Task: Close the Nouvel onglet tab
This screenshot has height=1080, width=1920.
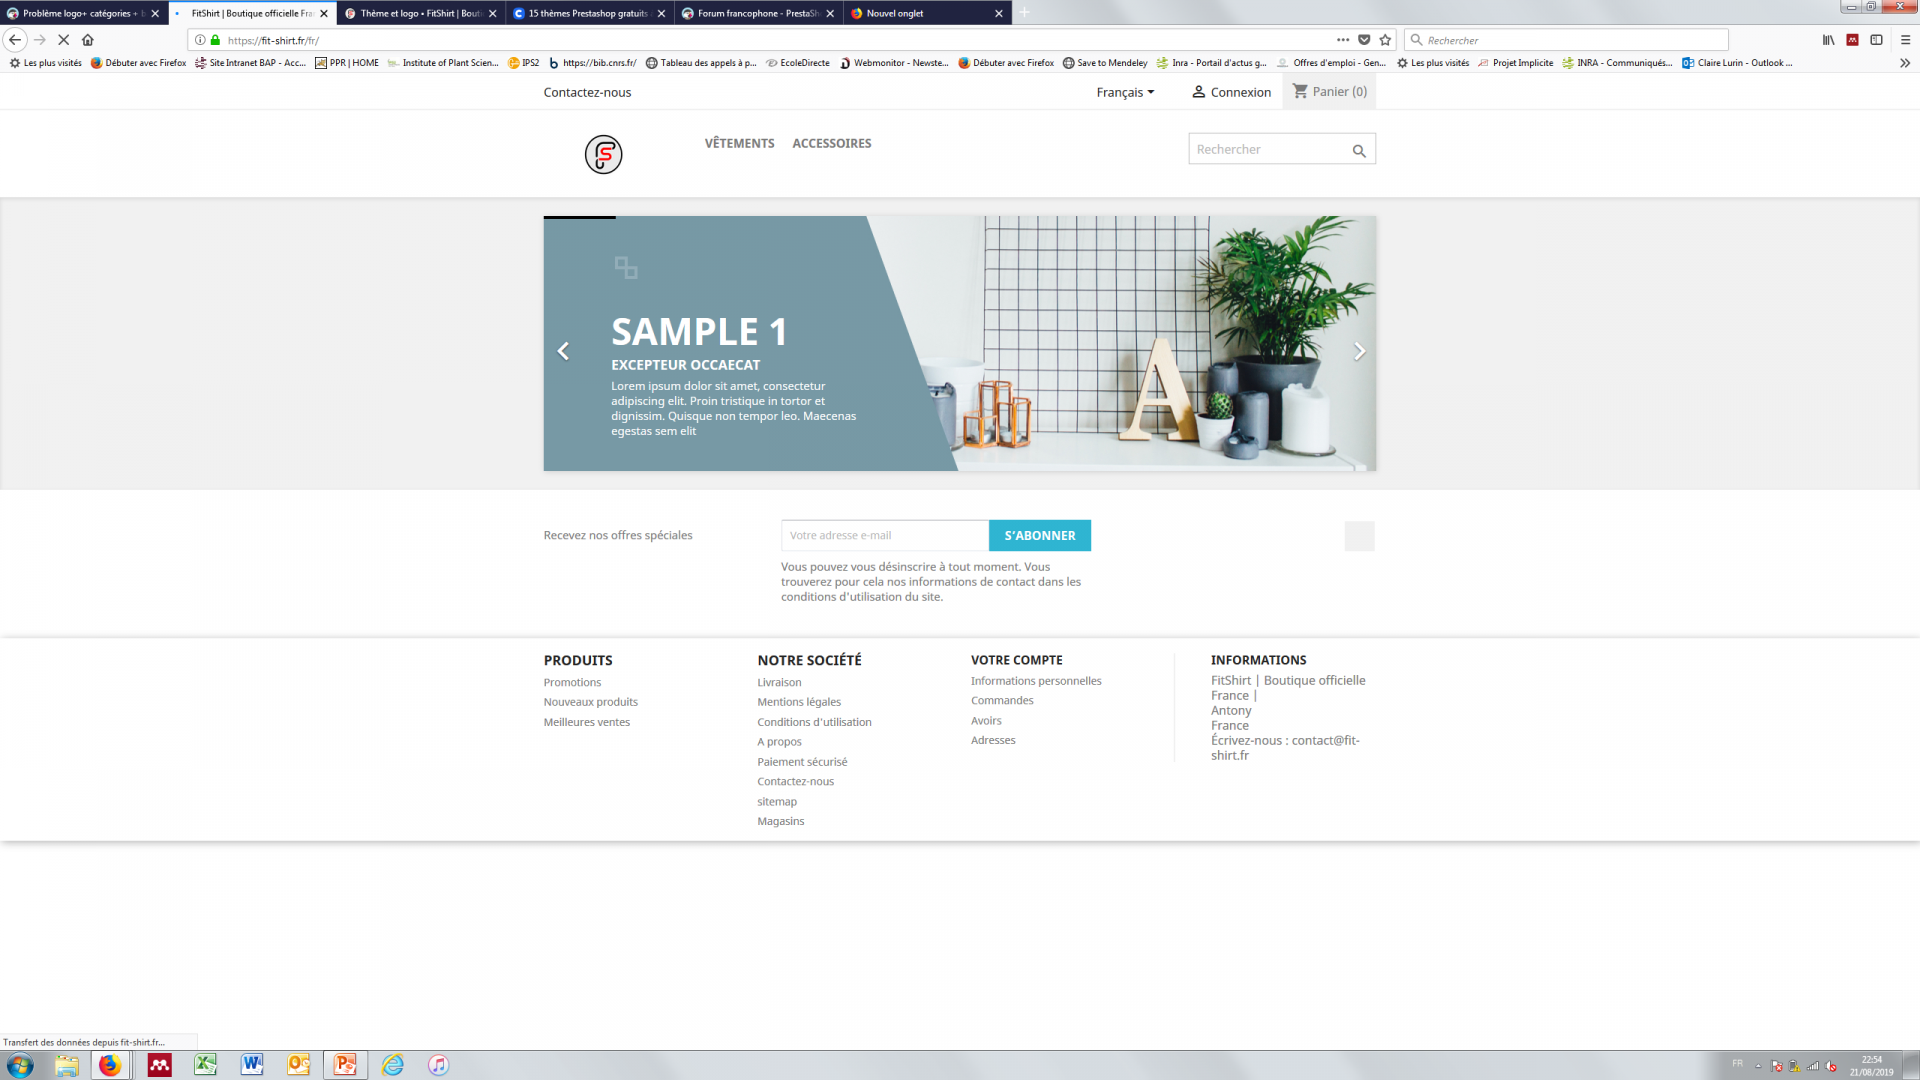Action: [998, 13]
